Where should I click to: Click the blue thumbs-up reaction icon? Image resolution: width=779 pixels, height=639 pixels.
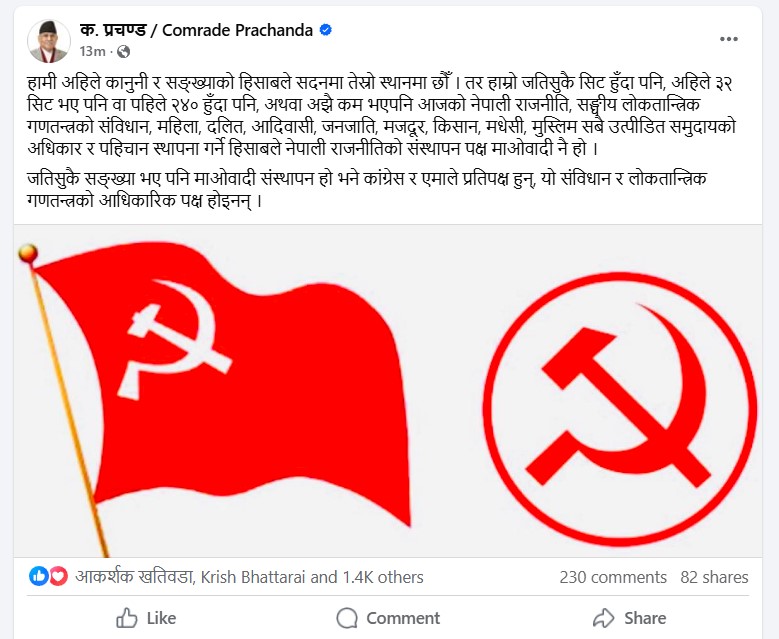pos(38,576)
